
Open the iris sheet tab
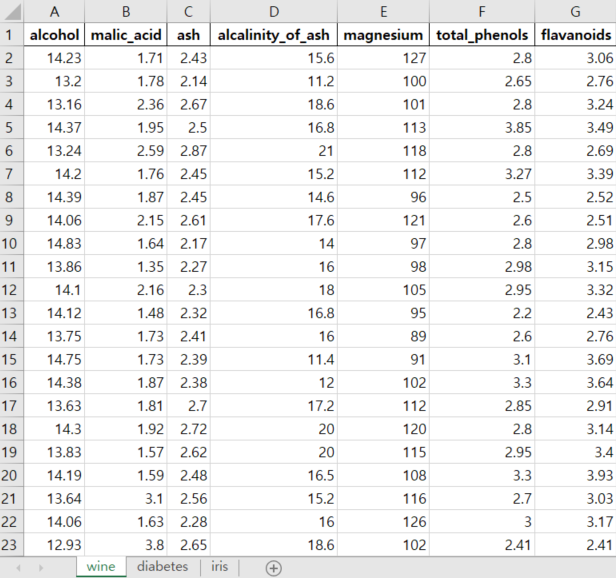coord(220,567)
